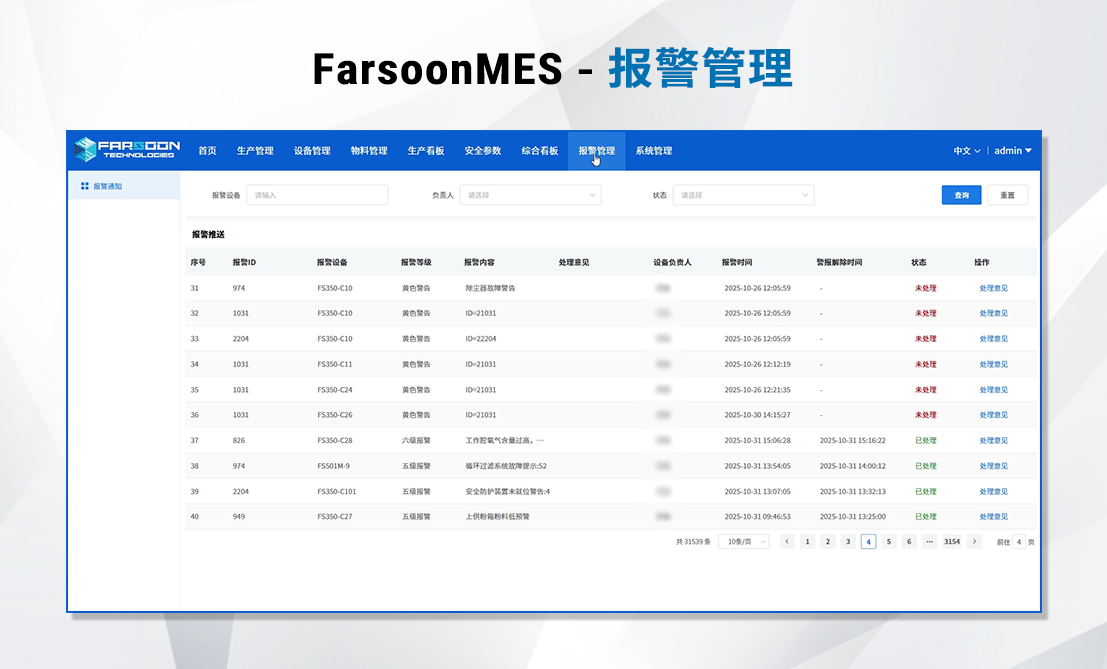The width and height of the screenshot is (1107, 669).
Task: Click the pagination ellipsis to jump pages
Action: pos(929,541)
